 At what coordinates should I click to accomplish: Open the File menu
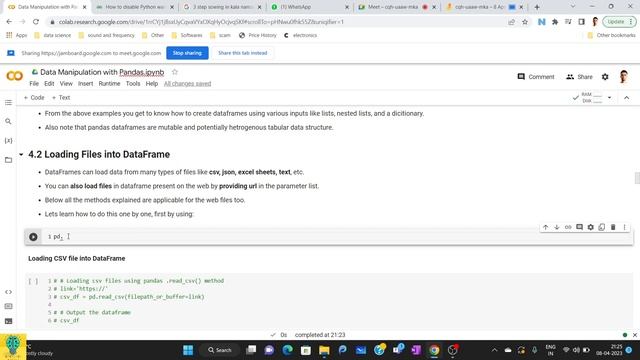[x=34, y=84]
